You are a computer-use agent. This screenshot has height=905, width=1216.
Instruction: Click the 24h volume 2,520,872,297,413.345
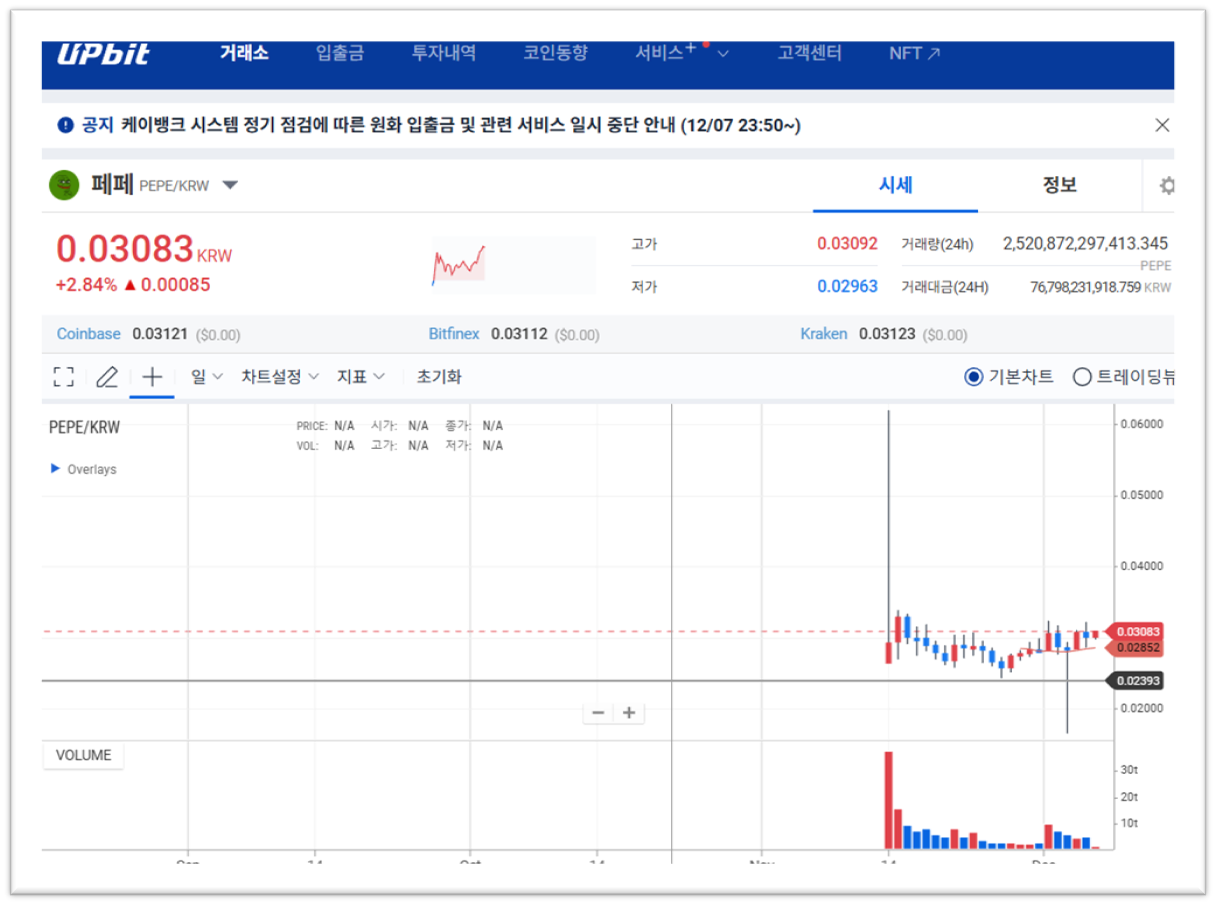tap(1085, 243)
